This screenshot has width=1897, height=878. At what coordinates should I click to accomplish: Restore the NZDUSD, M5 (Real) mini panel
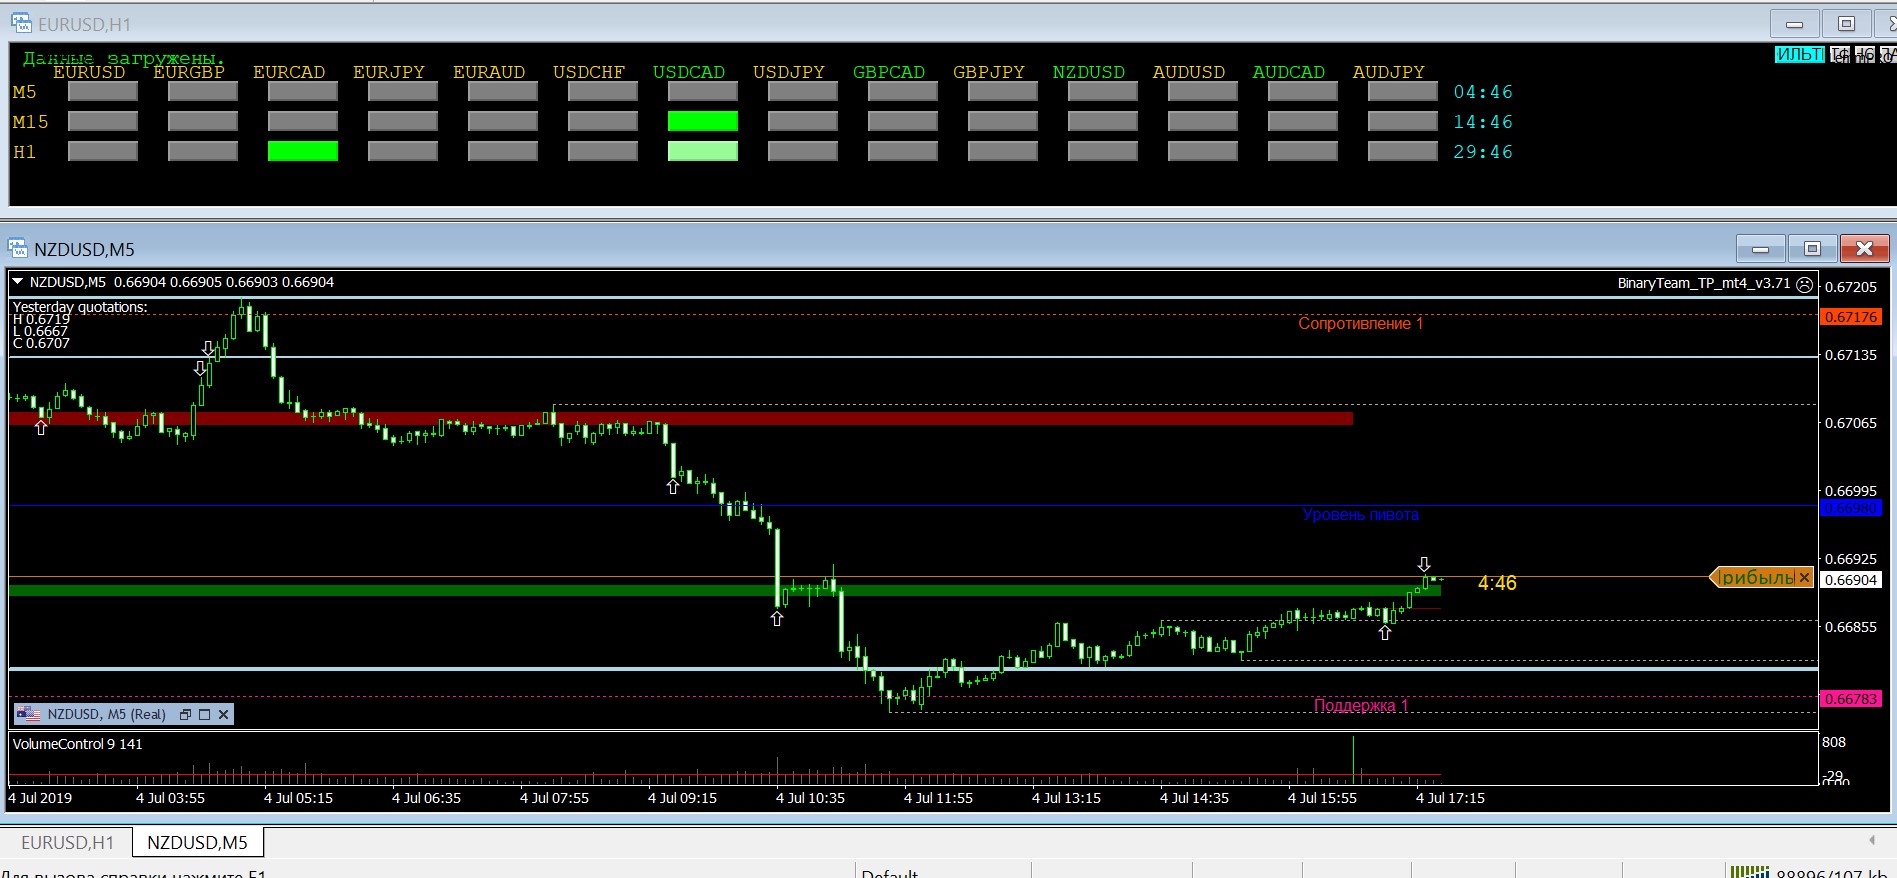(x=185, y=714)
